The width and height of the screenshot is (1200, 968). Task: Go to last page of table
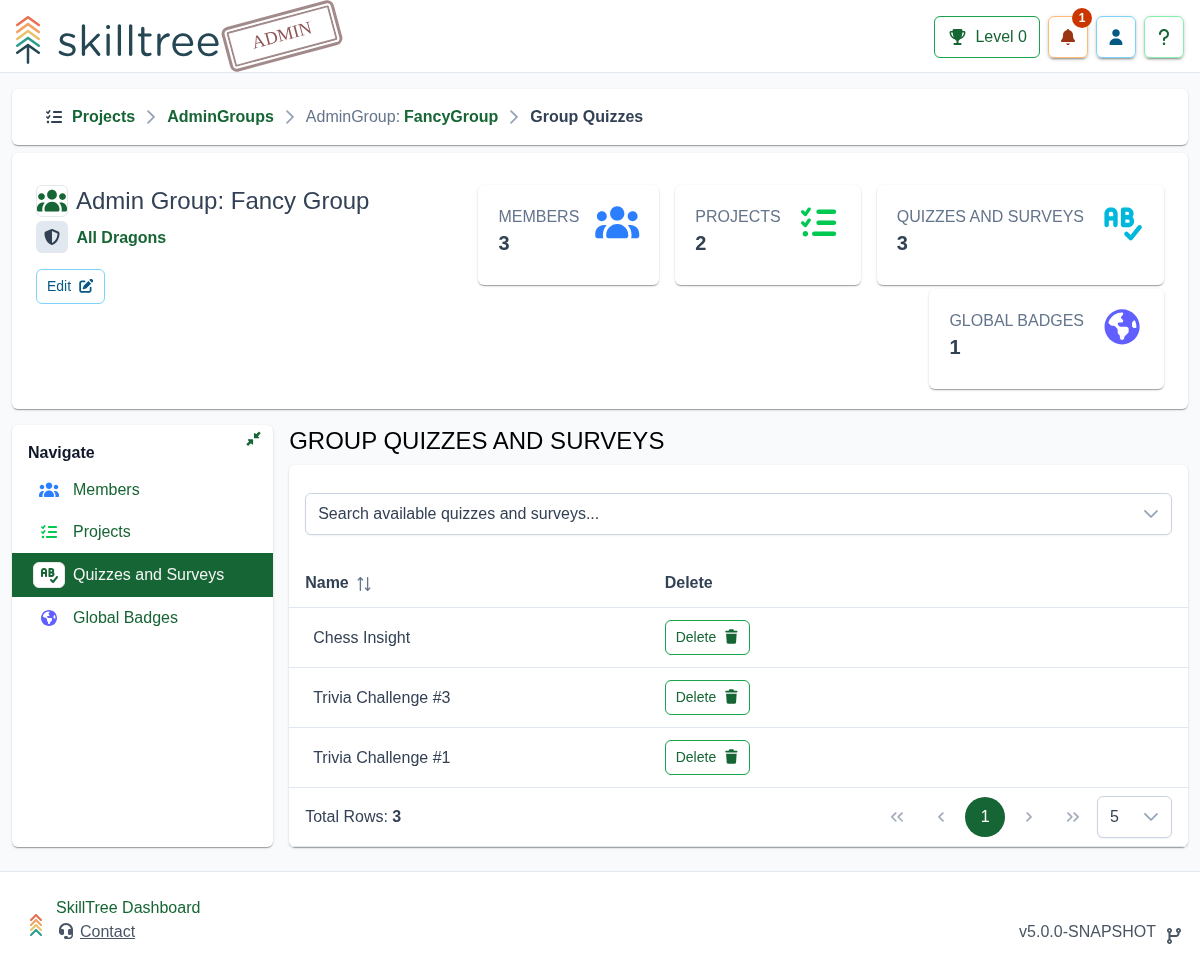point(1073,817)
